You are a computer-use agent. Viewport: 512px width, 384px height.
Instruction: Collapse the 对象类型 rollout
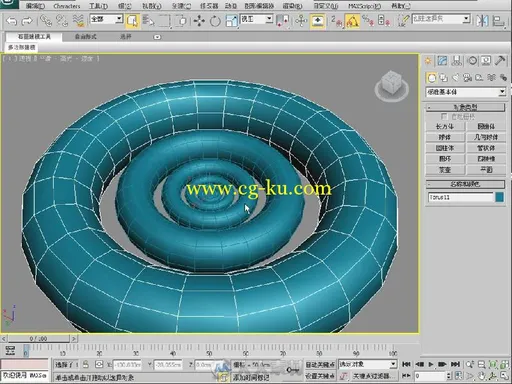tap(465, 107)
